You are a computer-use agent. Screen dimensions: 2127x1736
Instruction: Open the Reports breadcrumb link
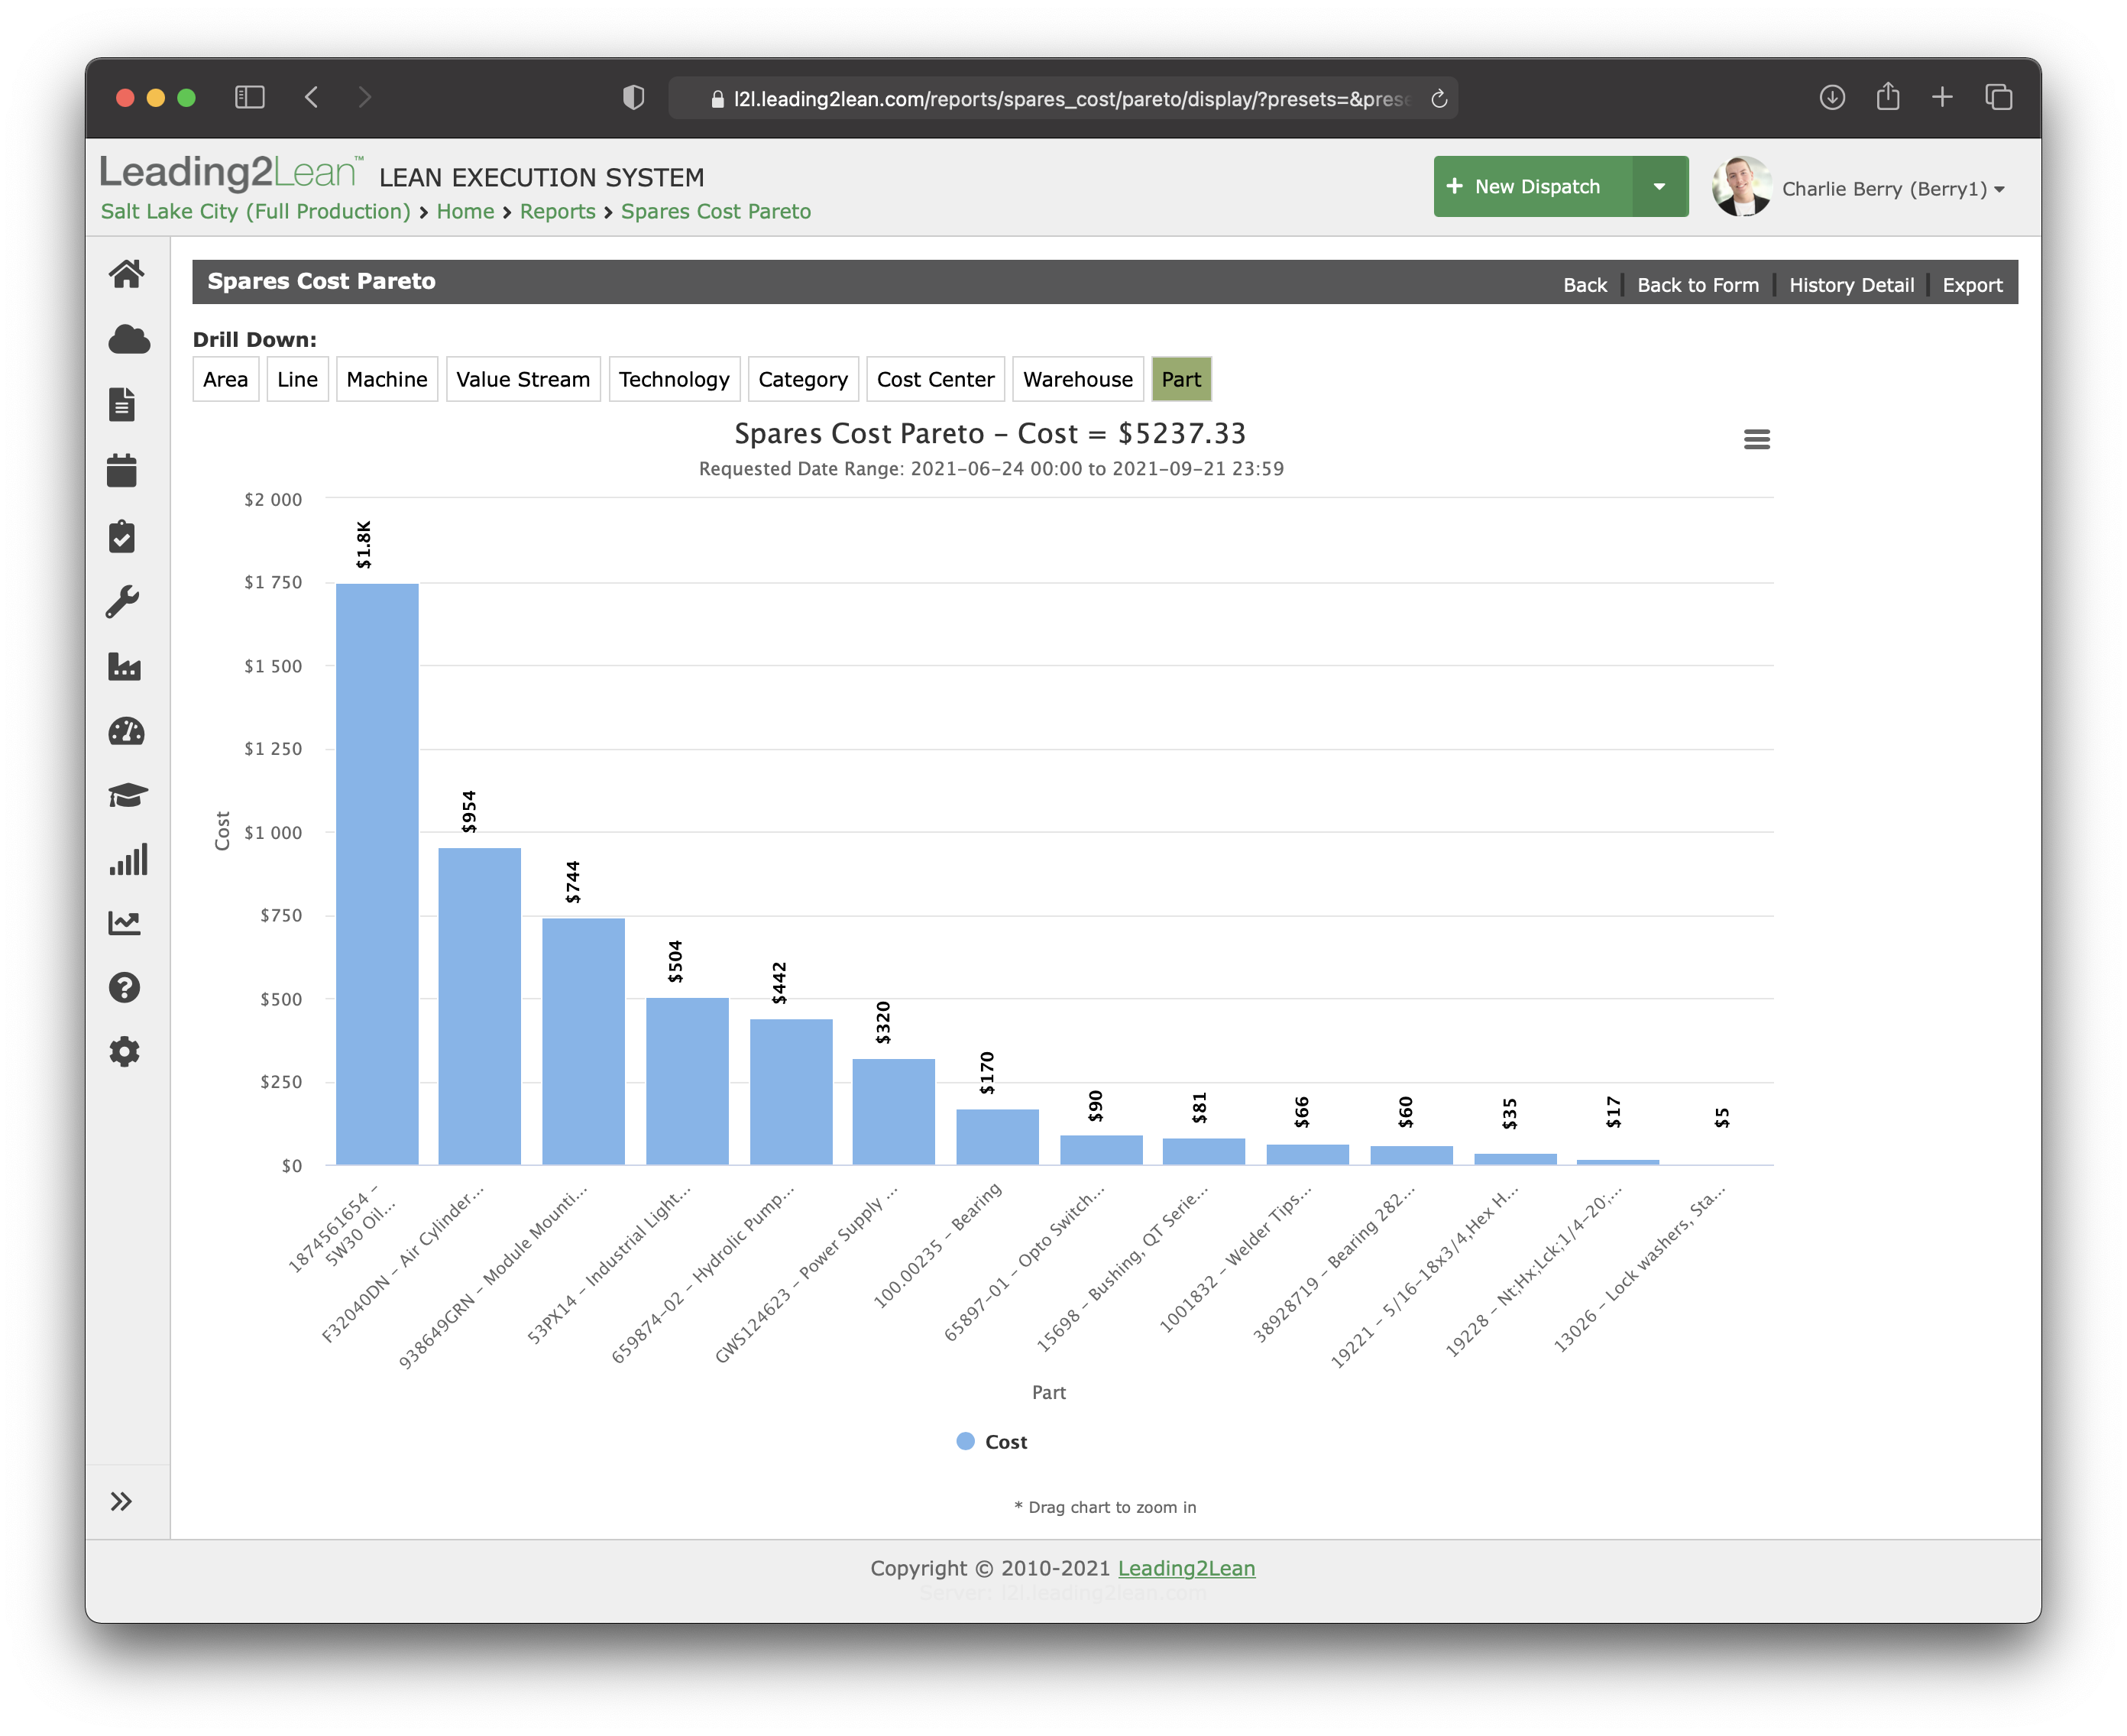point(557,211)
